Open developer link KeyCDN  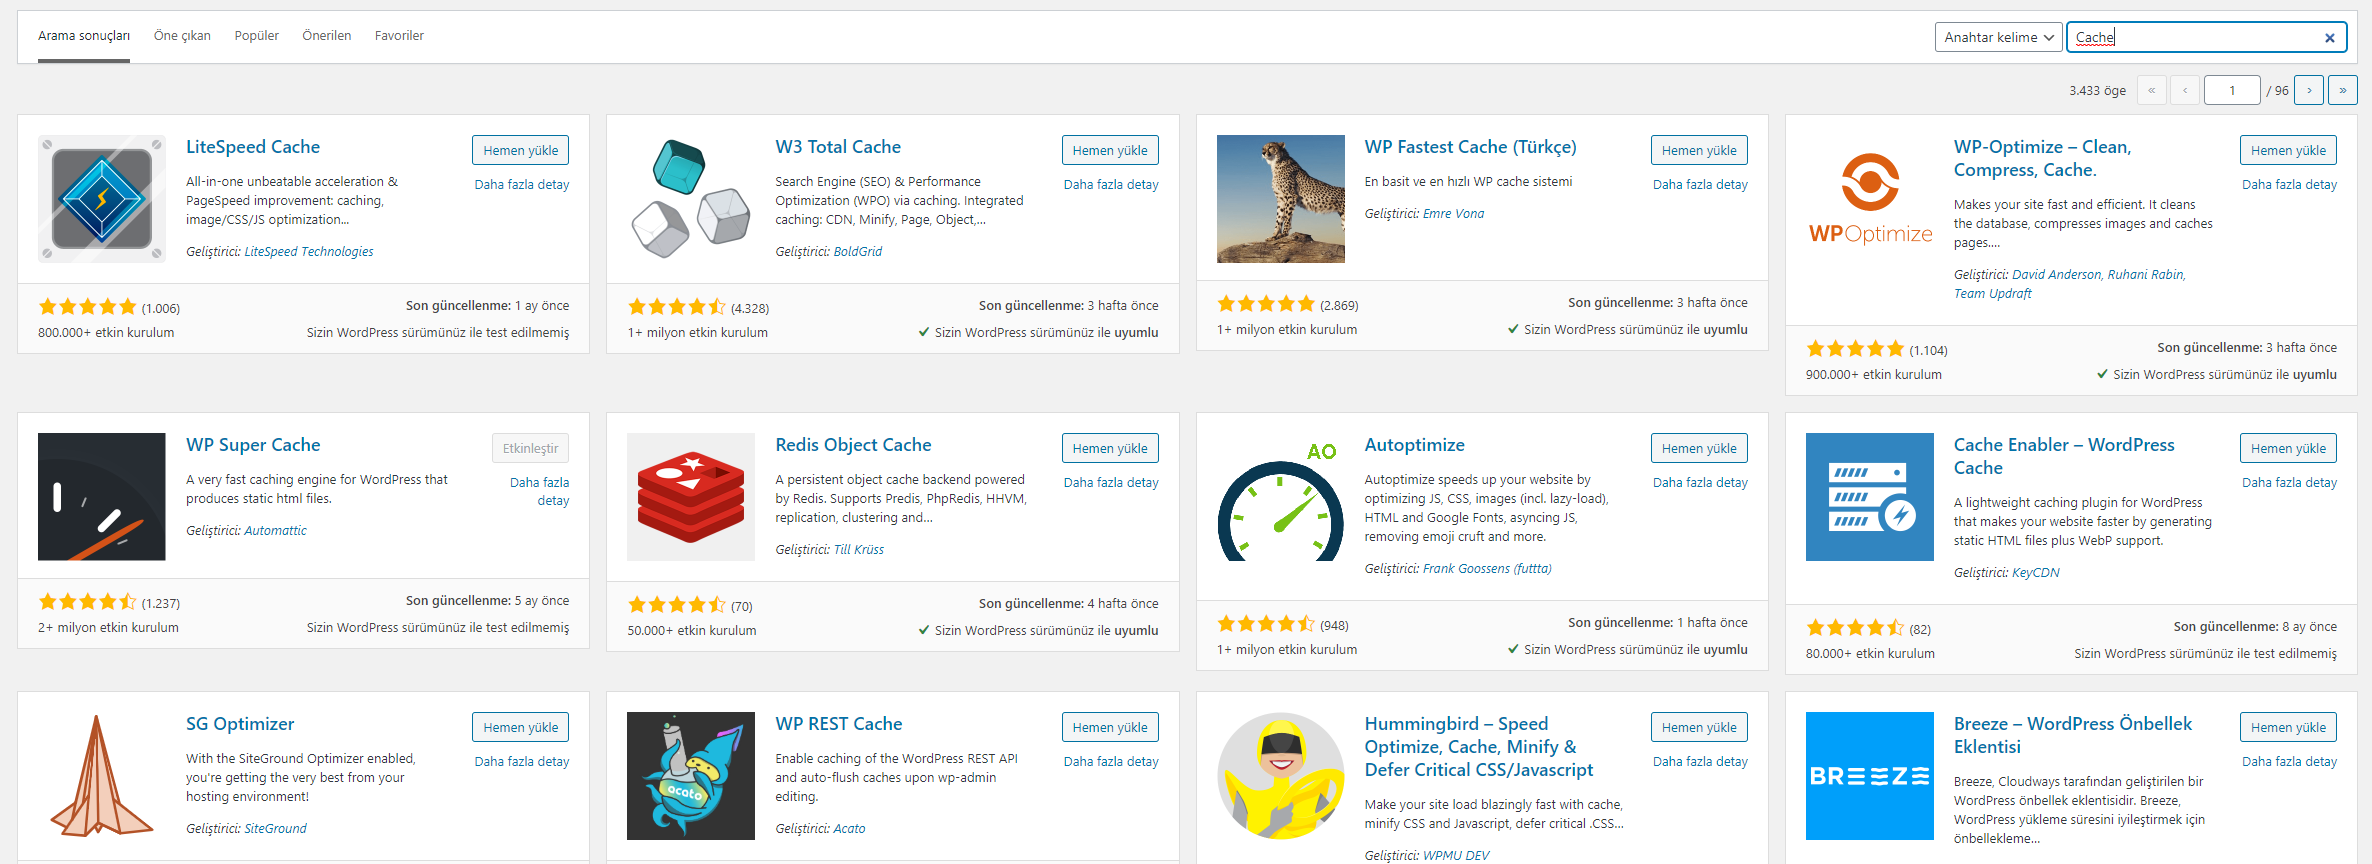(2036, 573)
